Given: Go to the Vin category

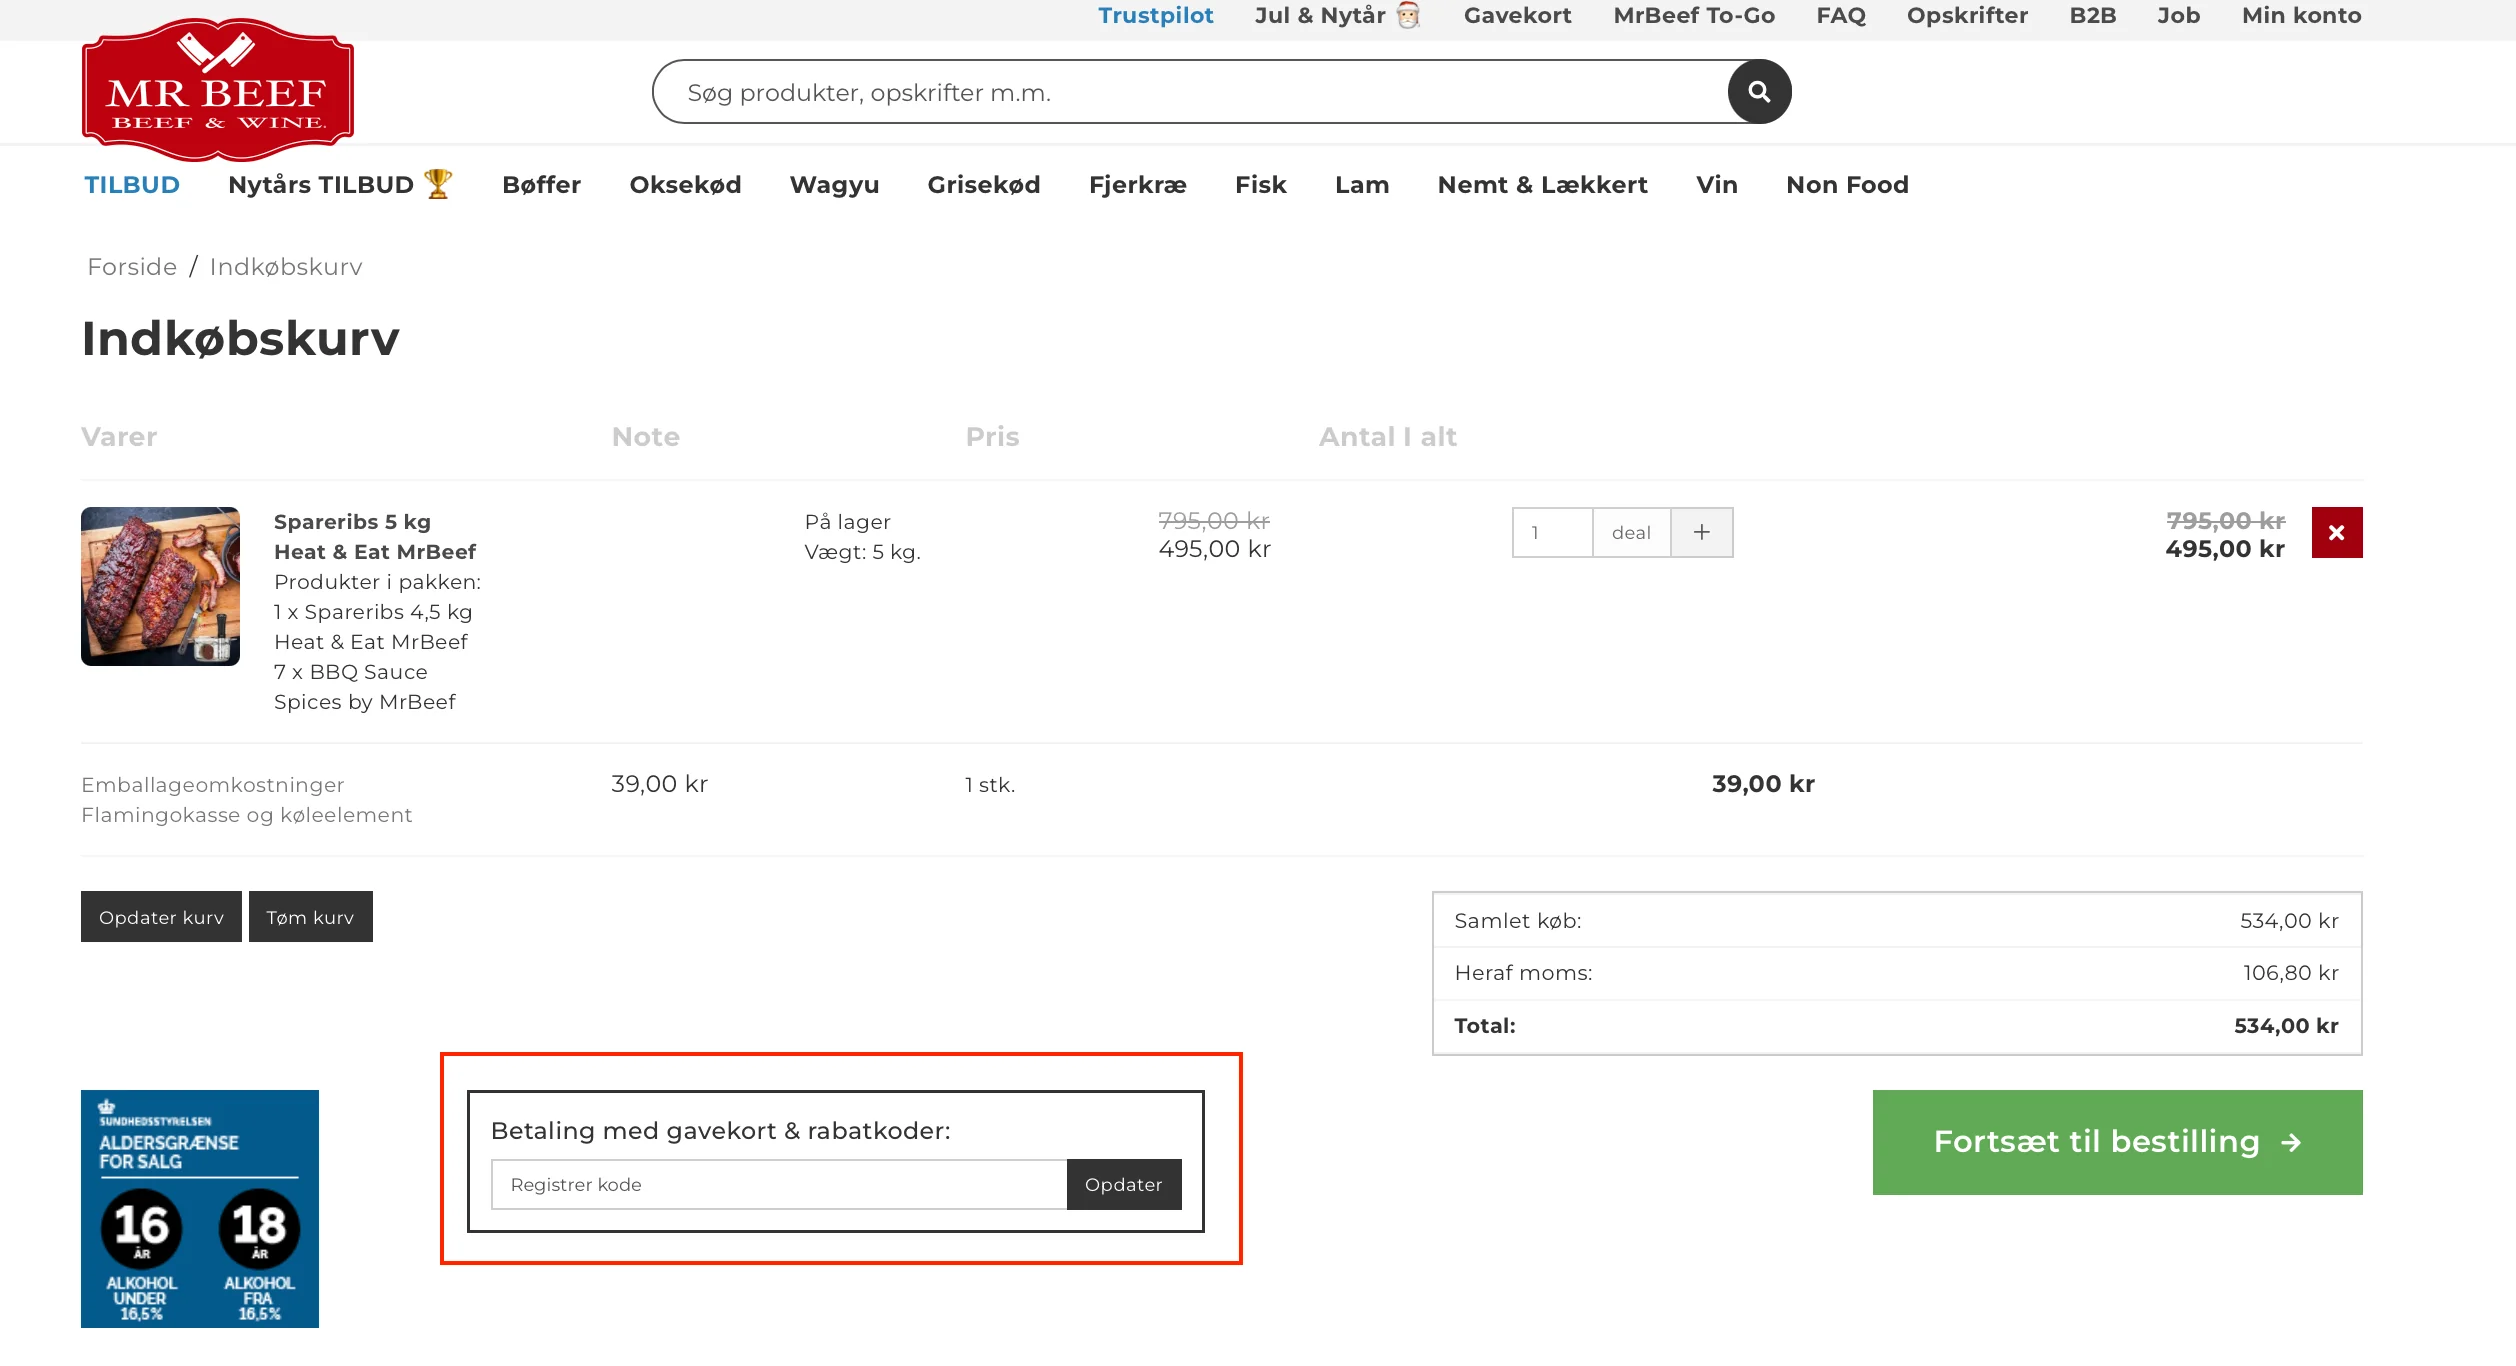Looking at the screenshot, I should [x=1716, y=185].
